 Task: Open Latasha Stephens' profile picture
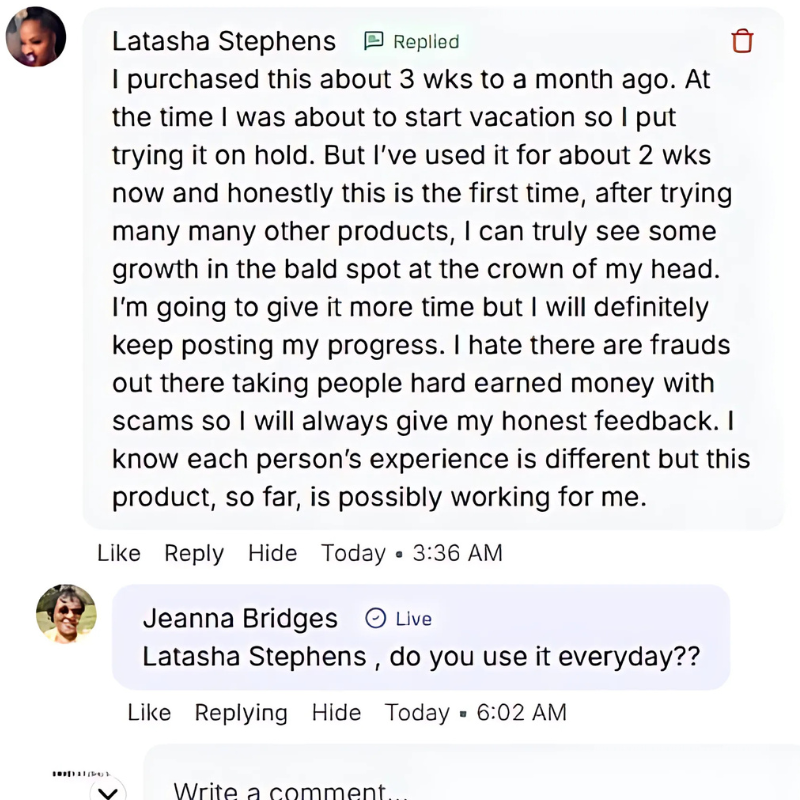(36, 37)
